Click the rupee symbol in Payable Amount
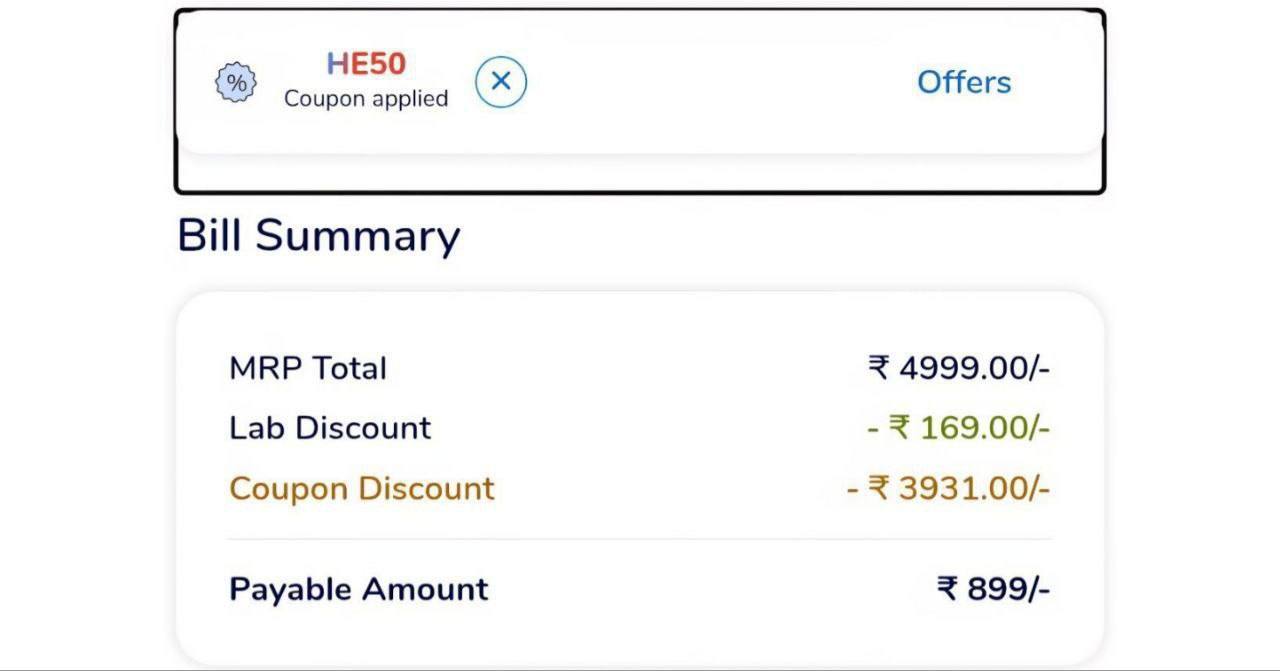Screen dimensions: 1280x671 click(947, 589)
